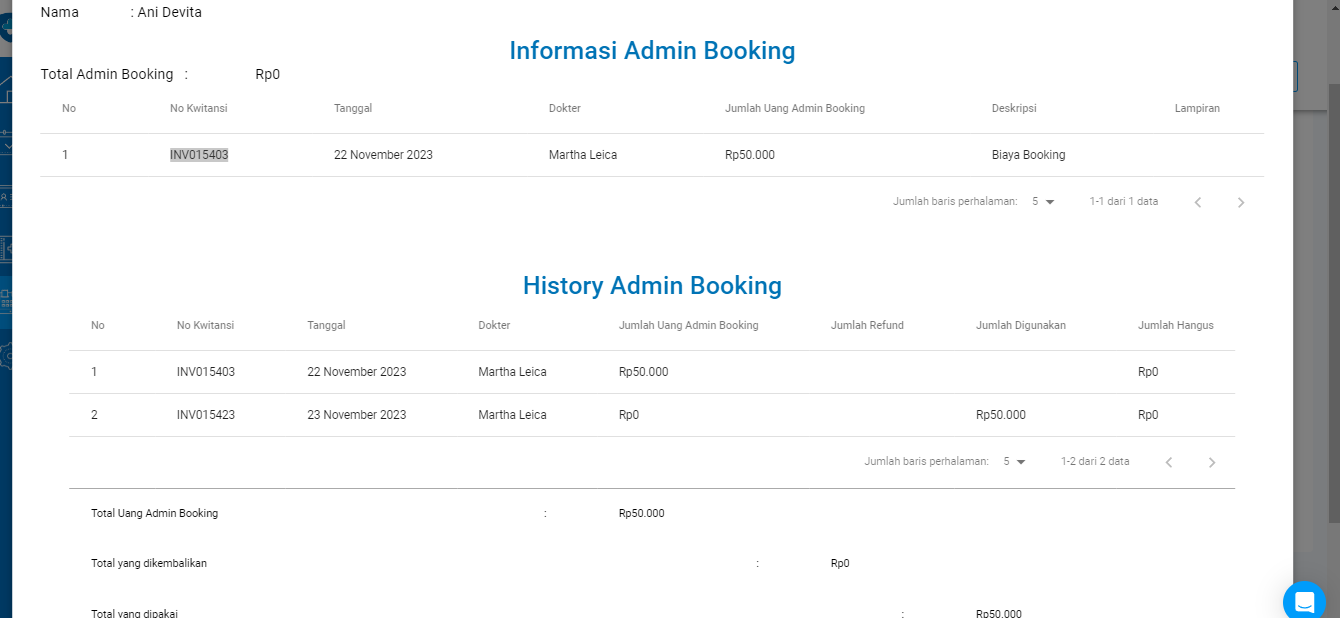Click highlighted INV015403 in Informasi Admin Booking table

(199, 155)
